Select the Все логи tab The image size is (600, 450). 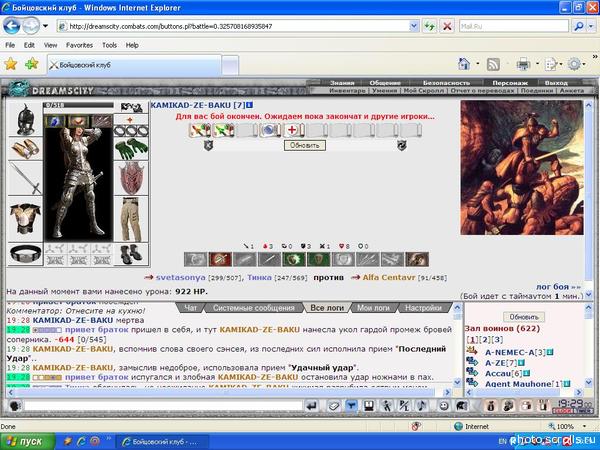pyautogui.click(x=327, y=308)
